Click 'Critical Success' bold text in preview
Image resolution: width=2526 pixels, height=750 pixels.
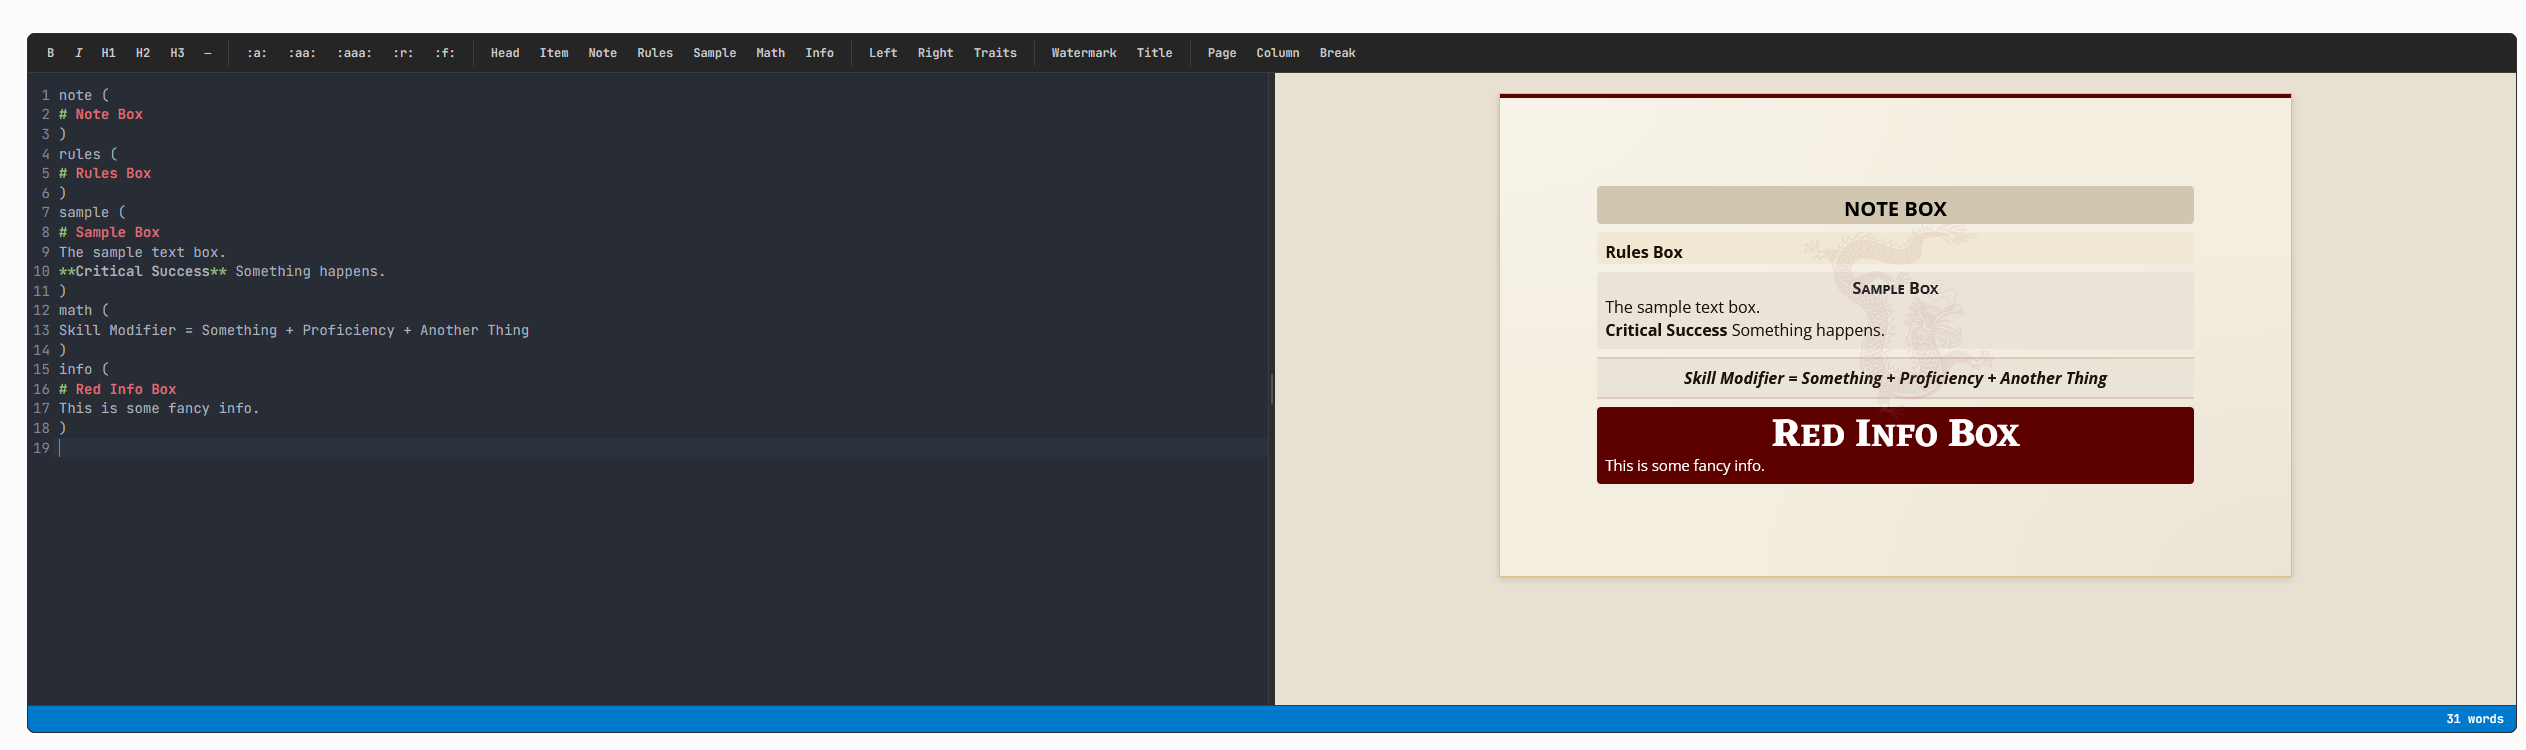pos(1666,330)
